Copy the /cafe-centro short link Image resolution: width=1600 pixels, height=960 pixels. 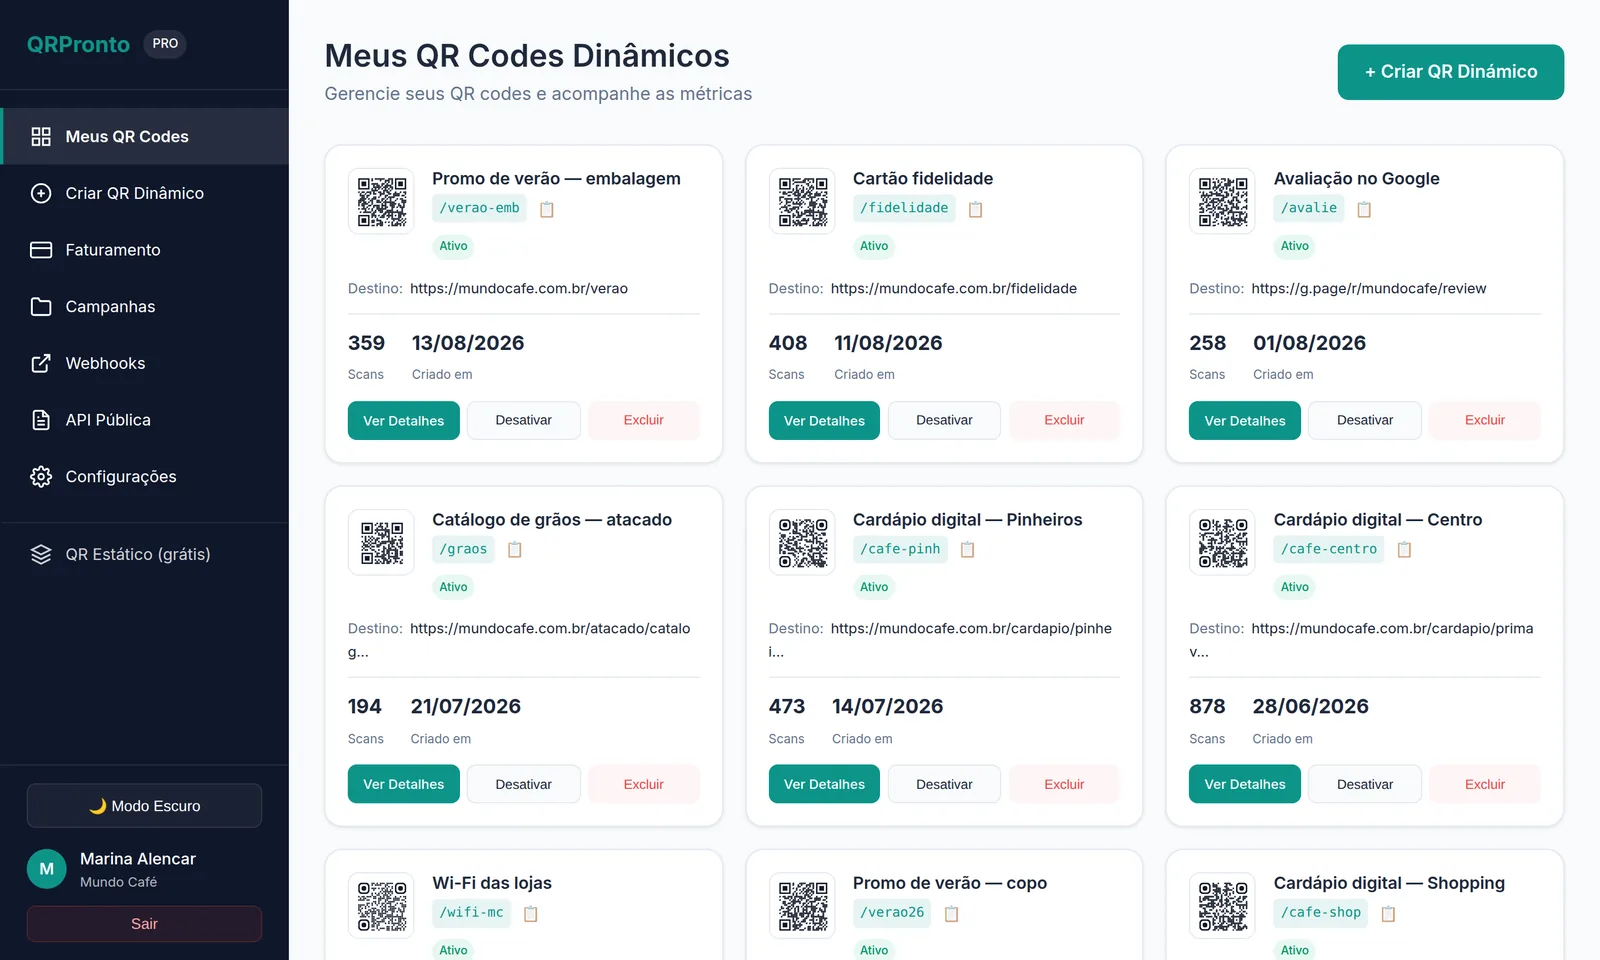click(1404, 549)
